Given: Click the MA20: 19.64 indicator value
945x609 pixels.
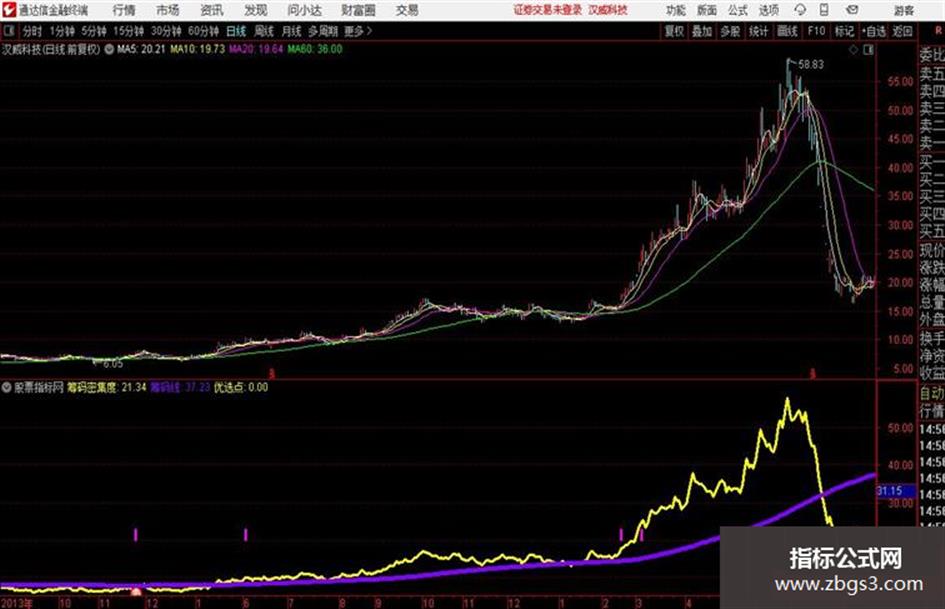Looking at the screenshot, I should tap(256, 49).
